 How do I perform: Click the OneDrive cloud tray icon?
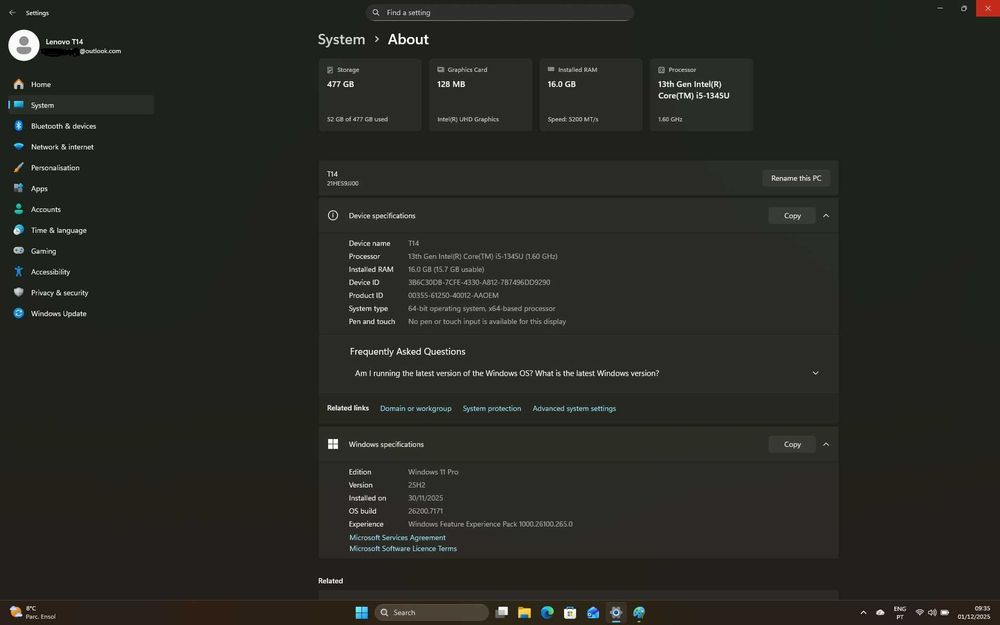[880, 612]
